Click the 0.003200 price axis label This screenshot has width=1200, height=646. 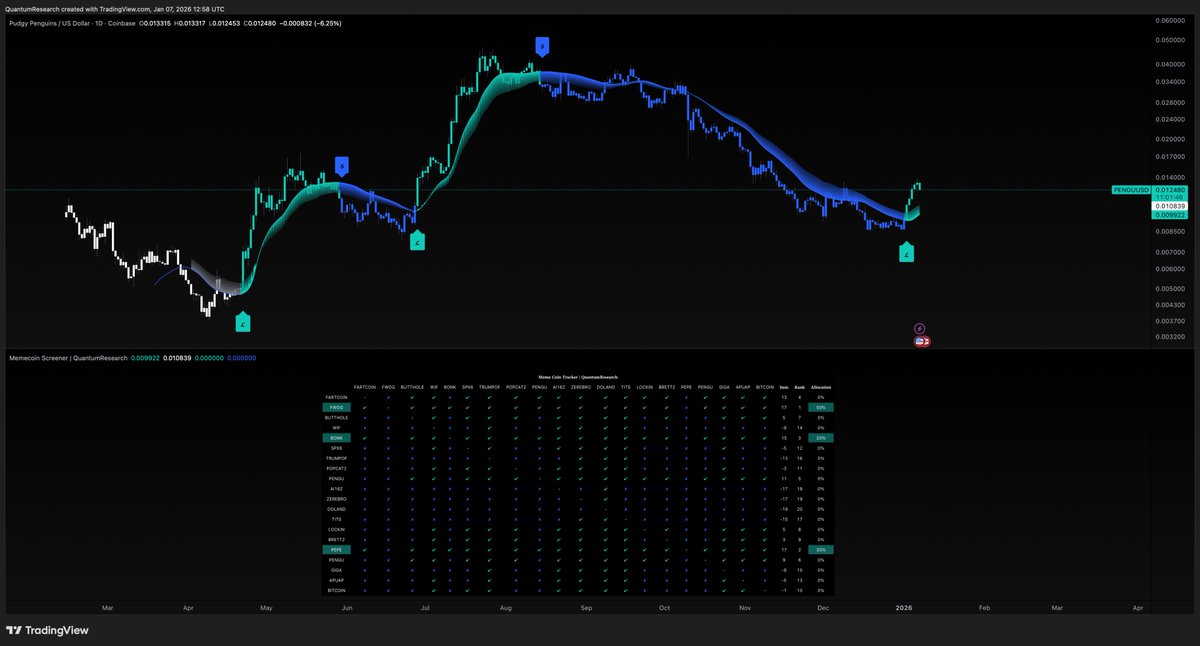click(x=1172, y=337)
